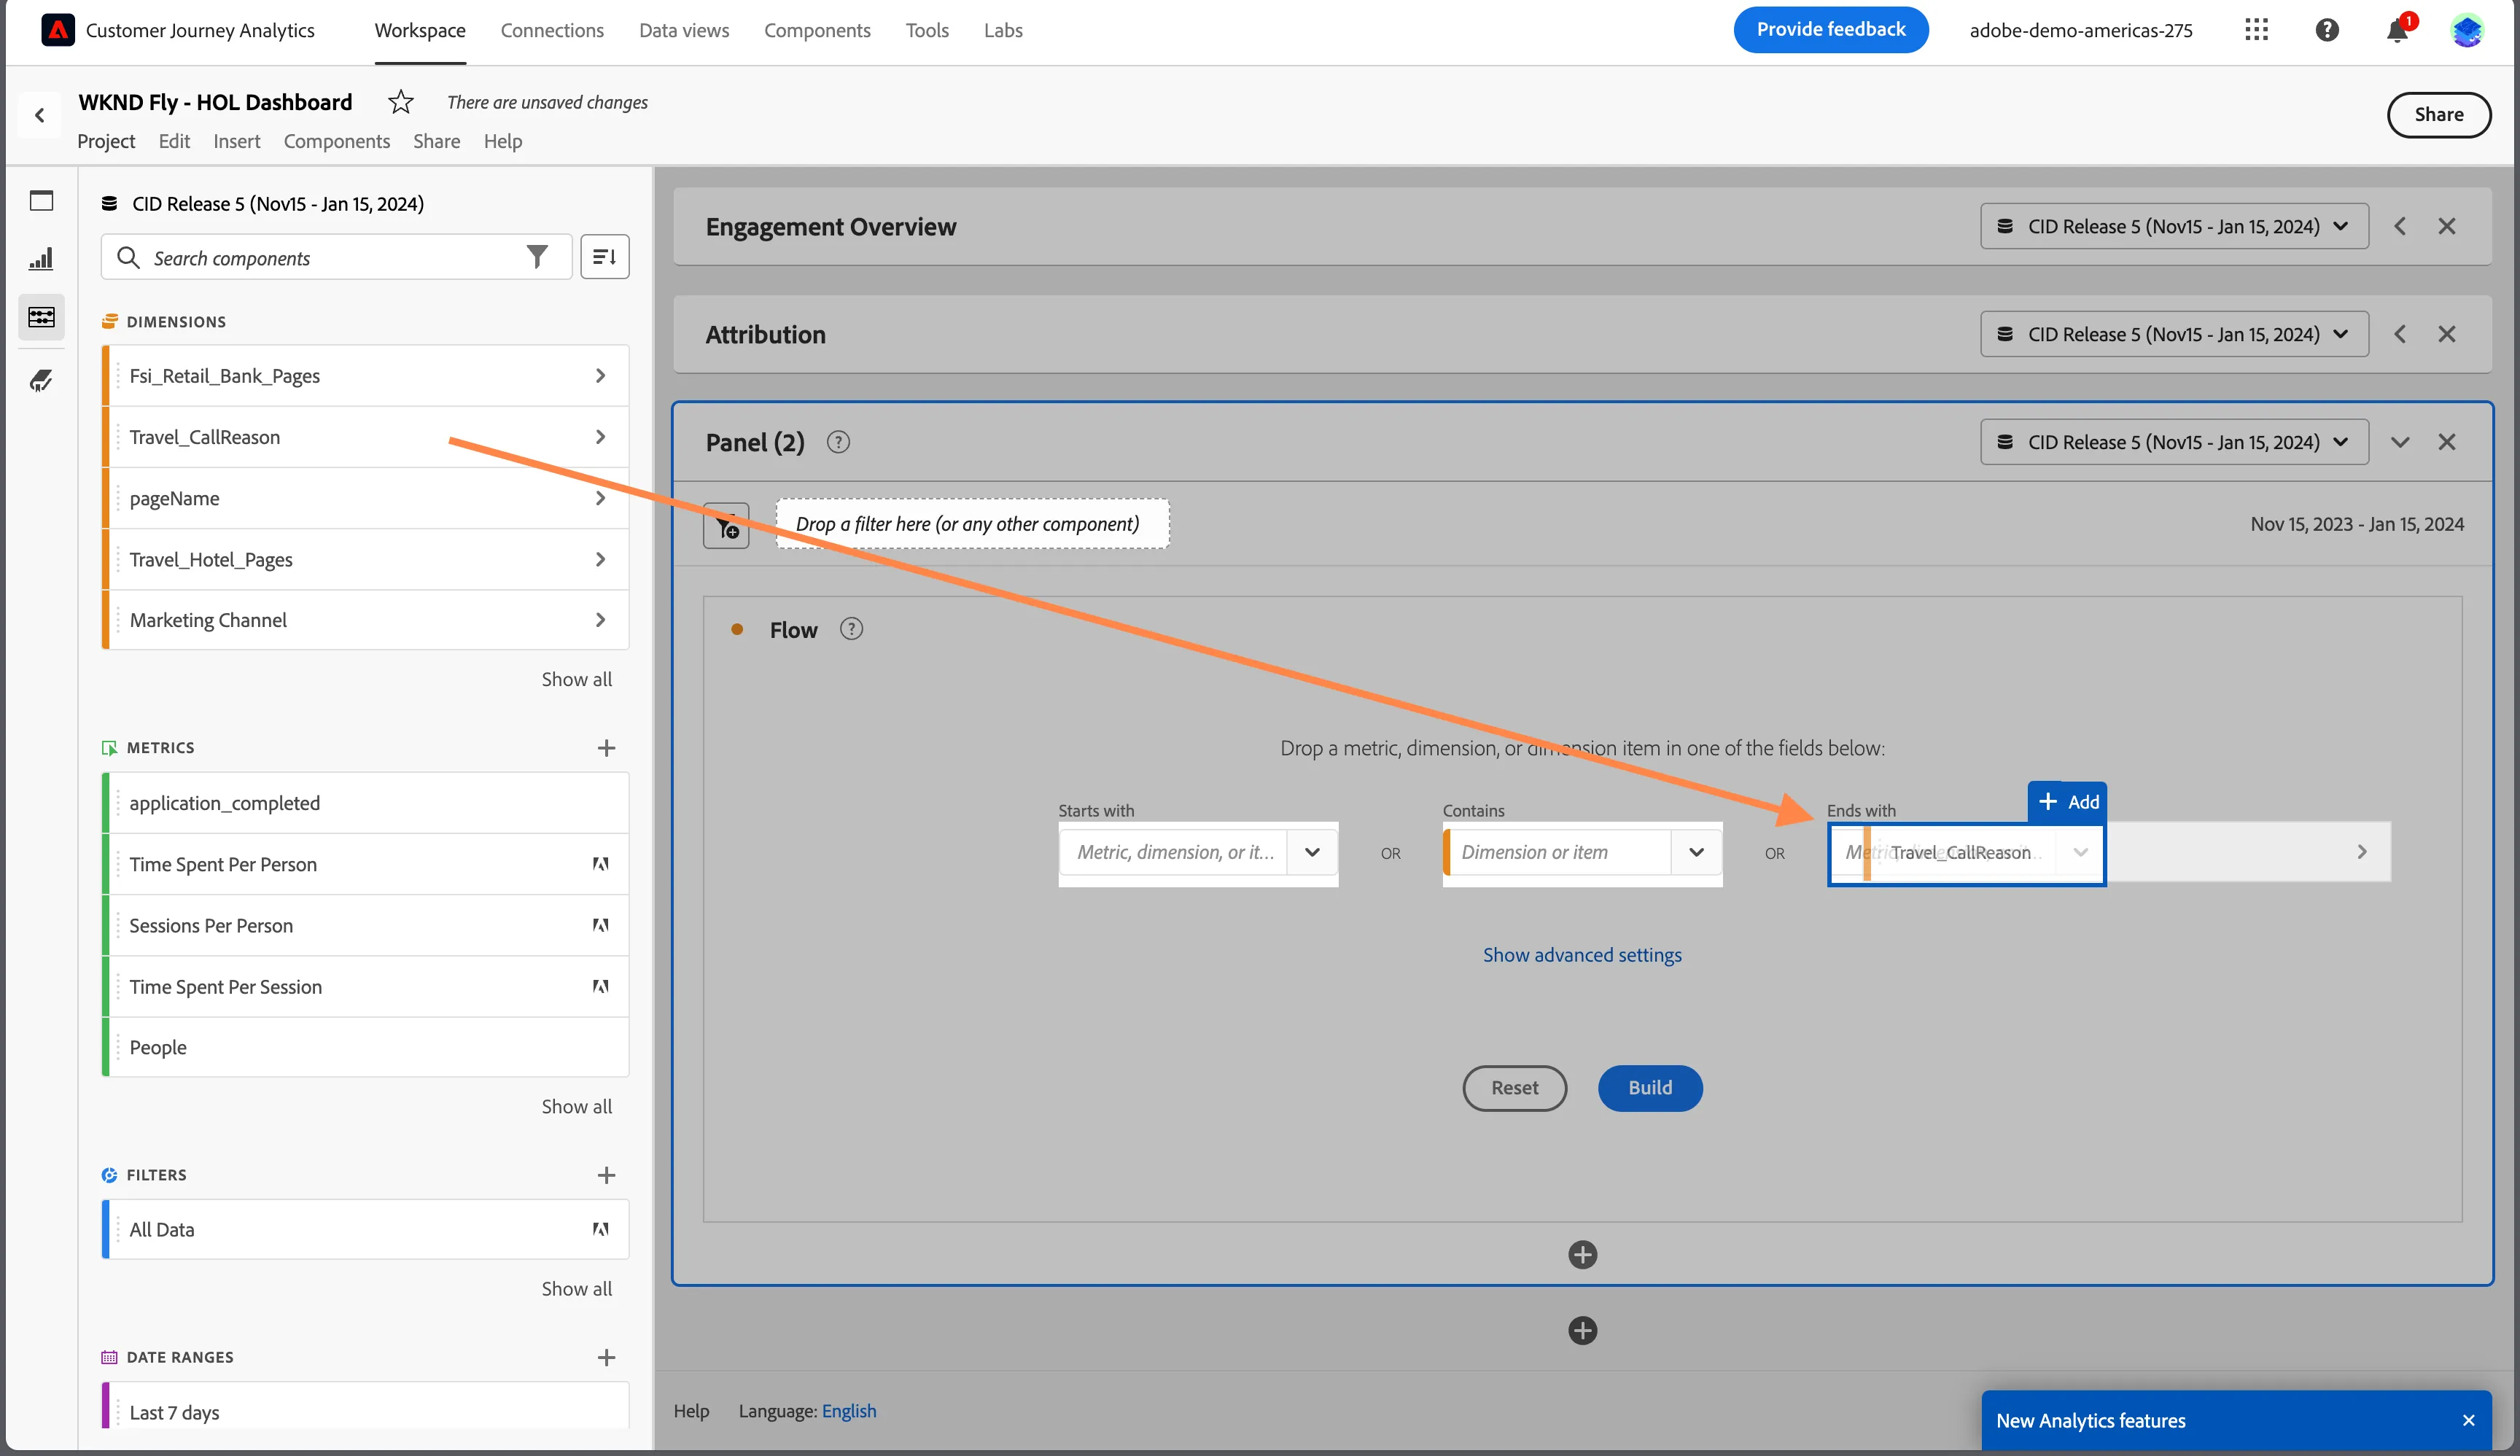Image resolution: width=2520 pixels, height=1456 pixels.
Task: Close the New Analytics features banner
Action: tap(2468, 1420)
